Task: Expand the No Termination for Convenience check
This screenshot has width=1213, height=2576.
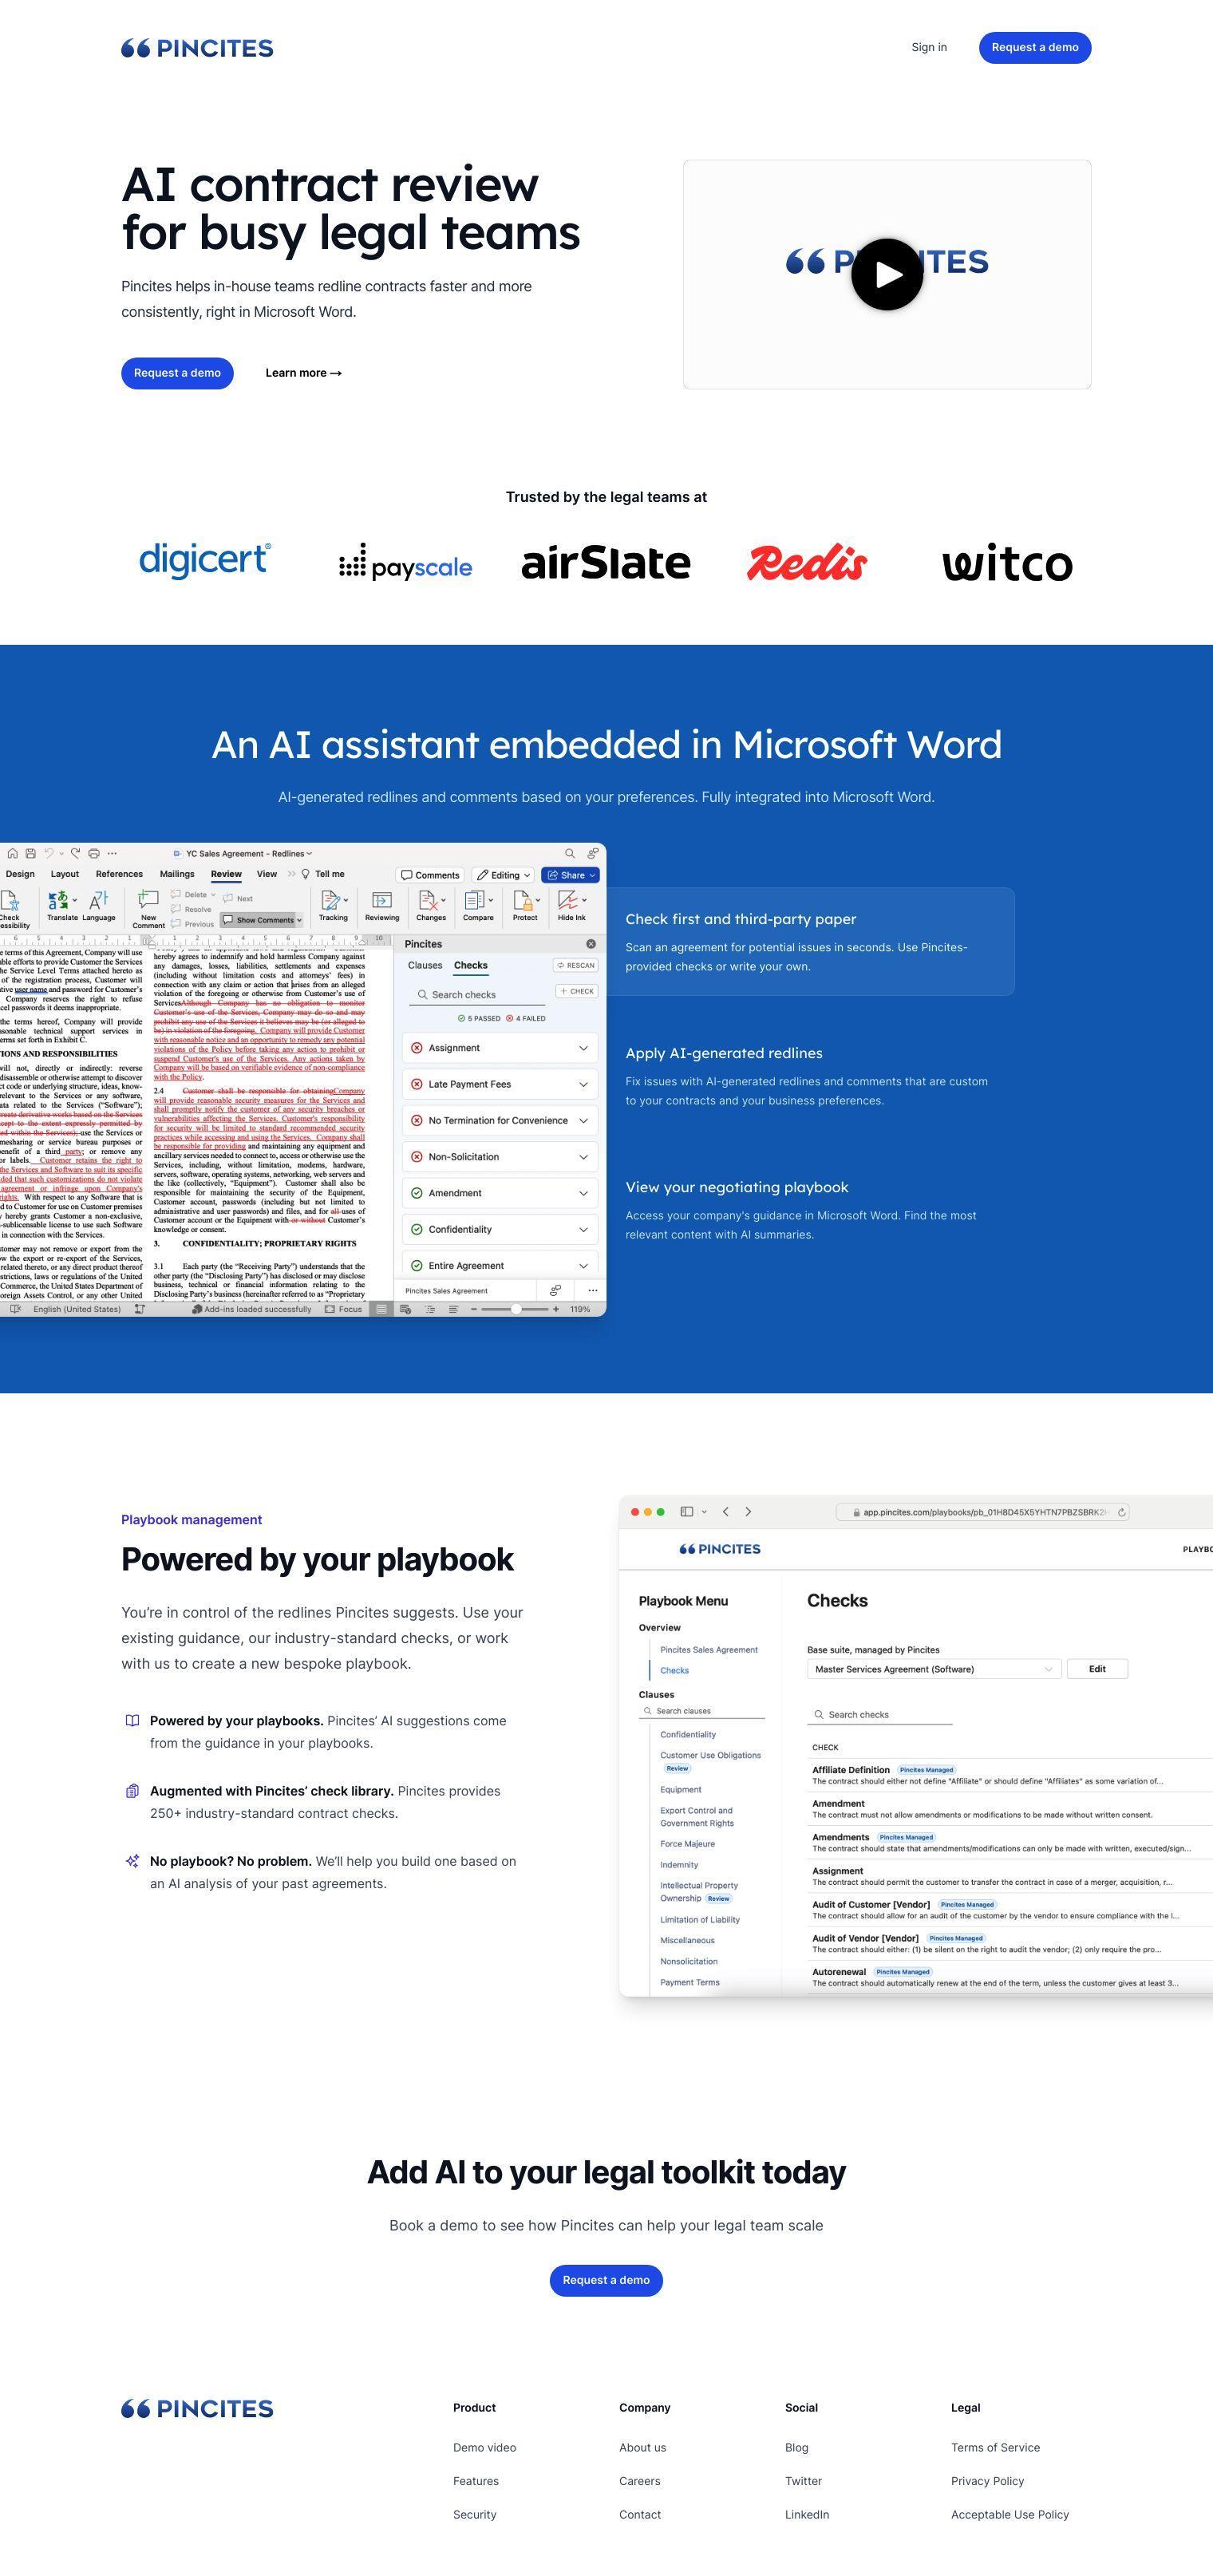Action: point(500,1120)
